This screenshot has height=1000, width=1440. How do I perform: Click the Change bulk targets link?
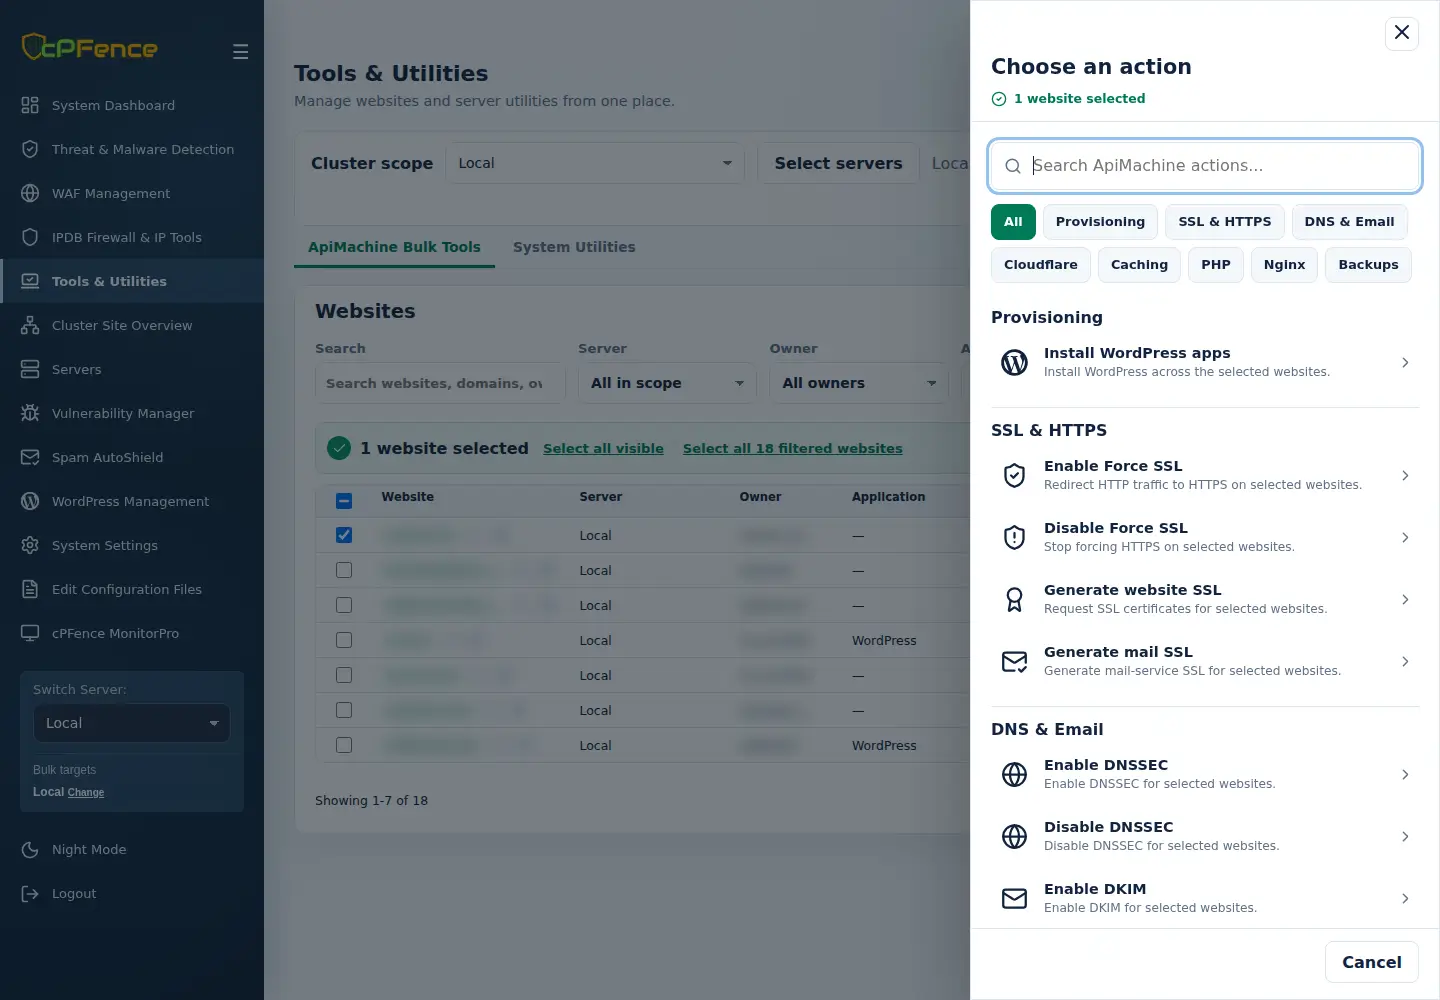(86, 792)
